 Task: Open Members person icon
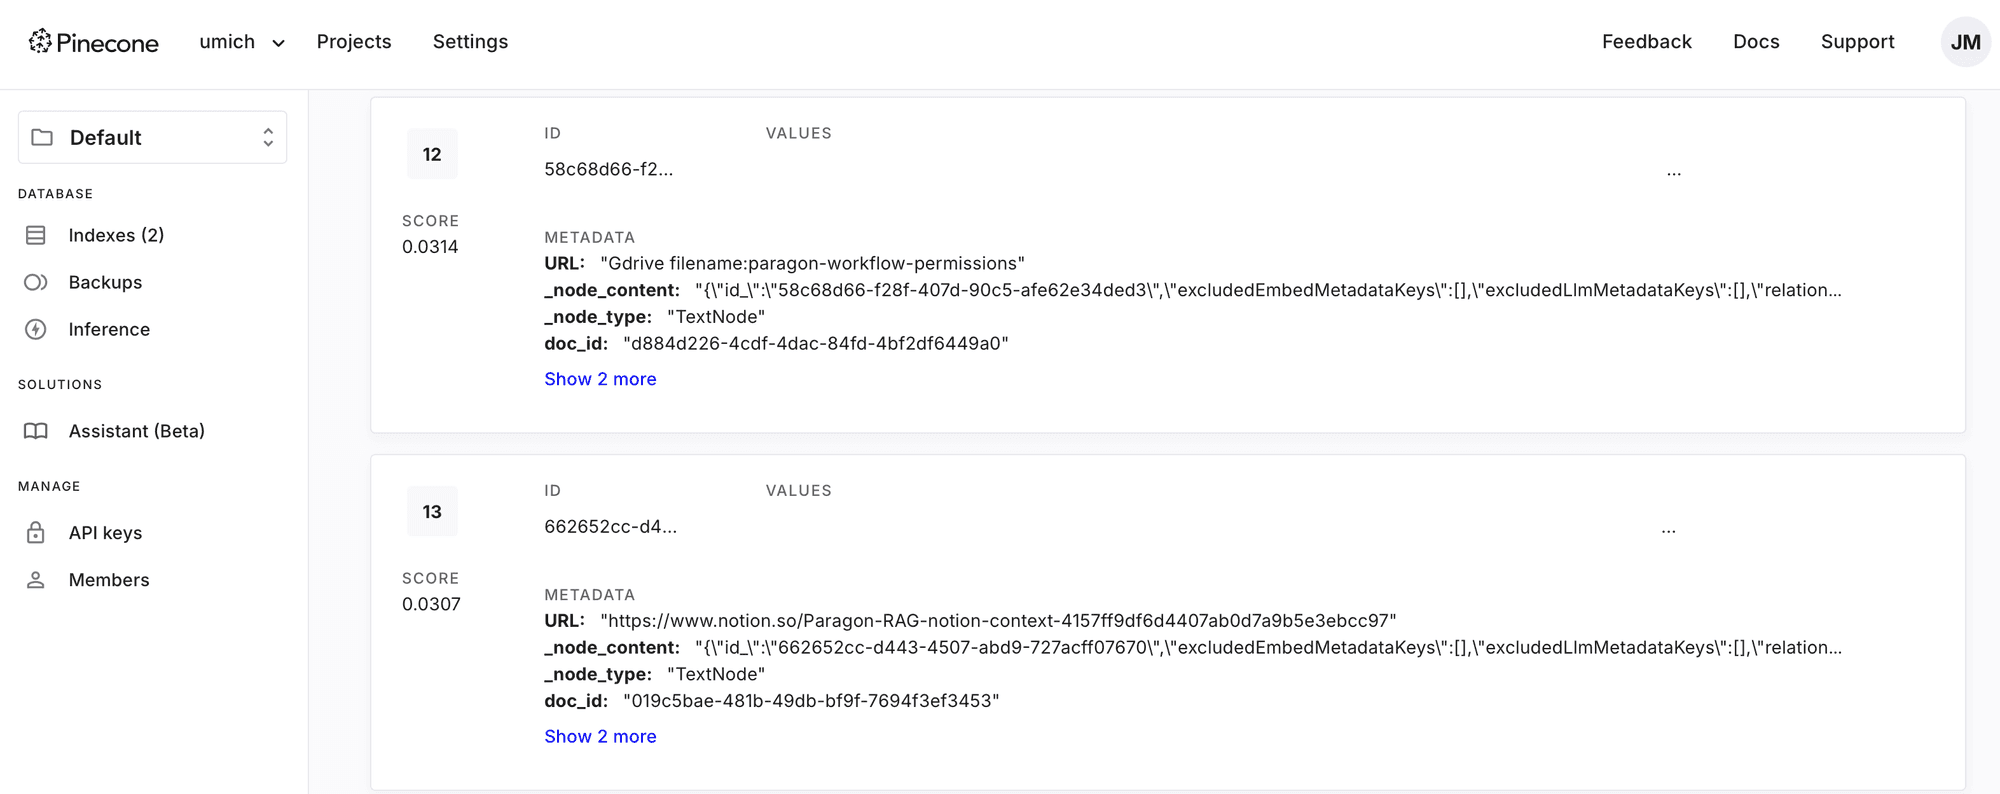pos(36,580)
